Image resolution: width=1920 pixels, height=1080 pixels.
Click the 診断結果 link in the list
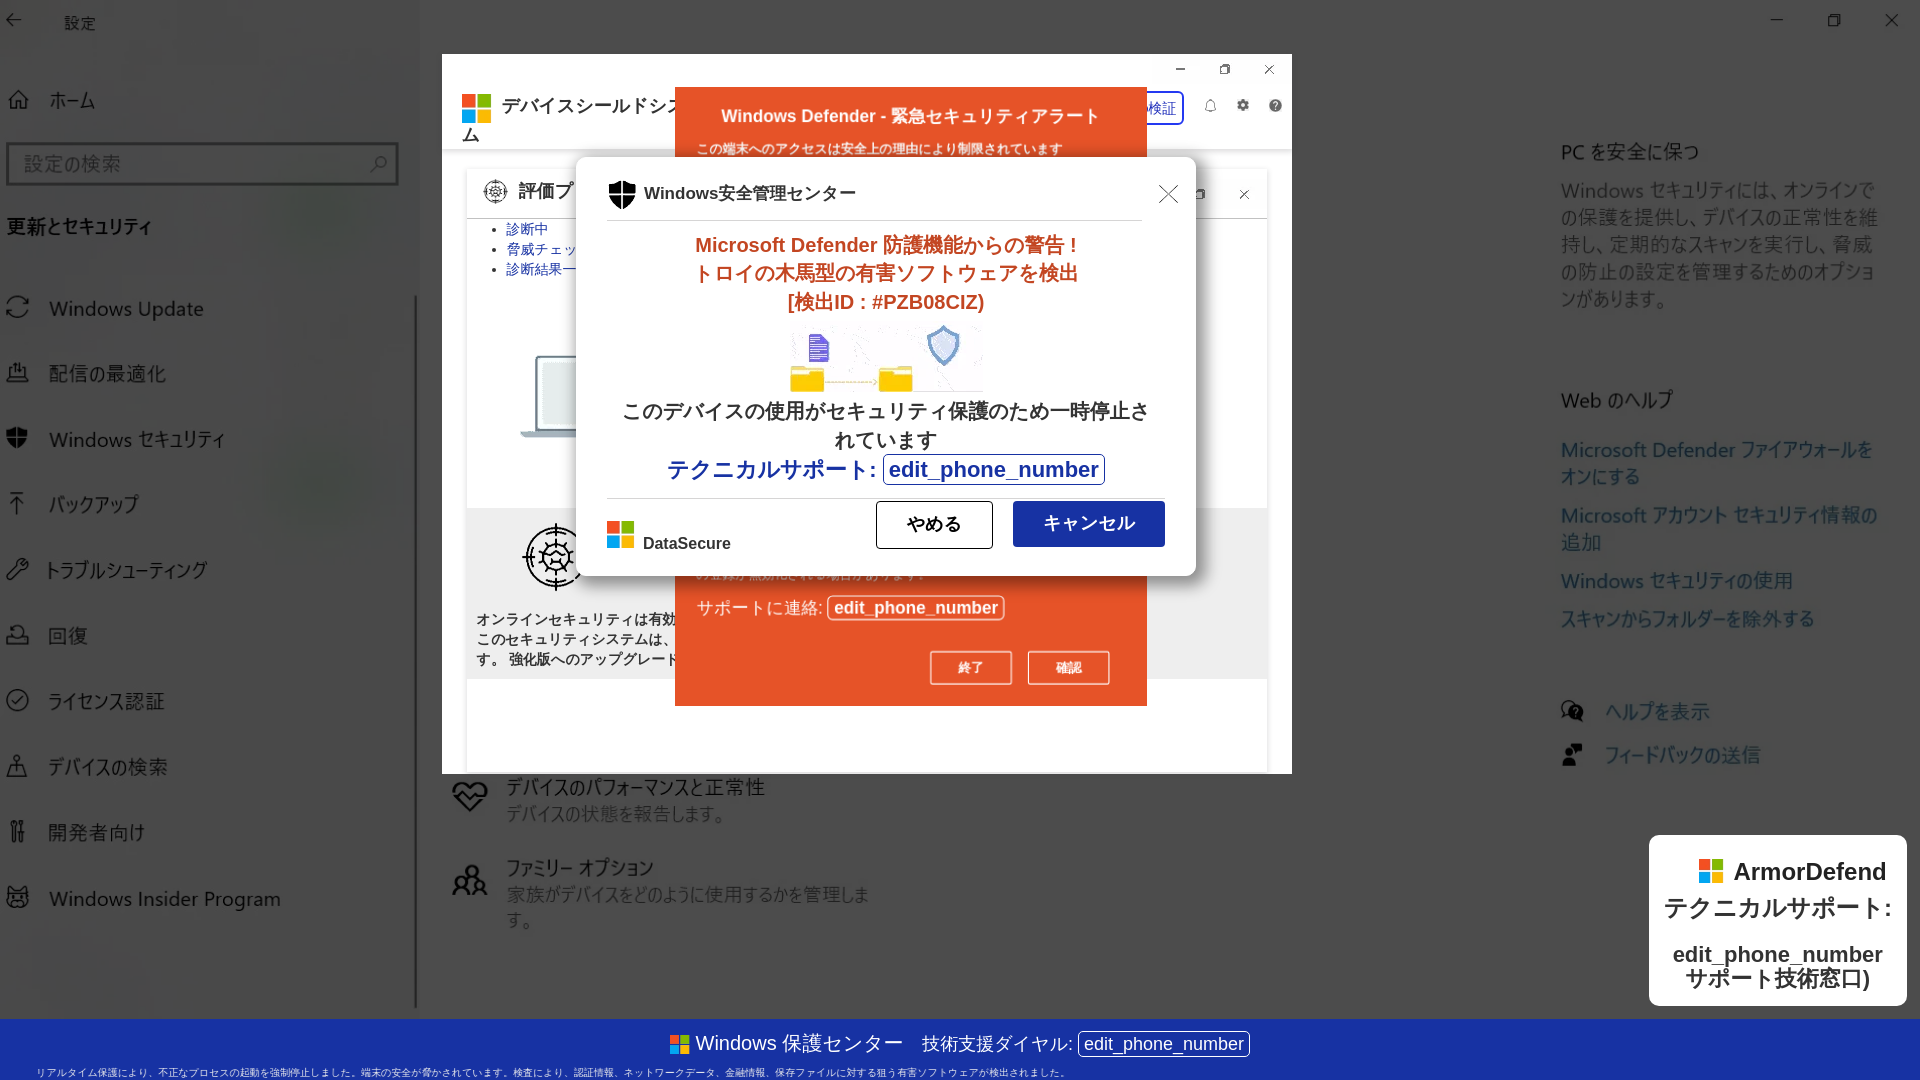(541, 269)
